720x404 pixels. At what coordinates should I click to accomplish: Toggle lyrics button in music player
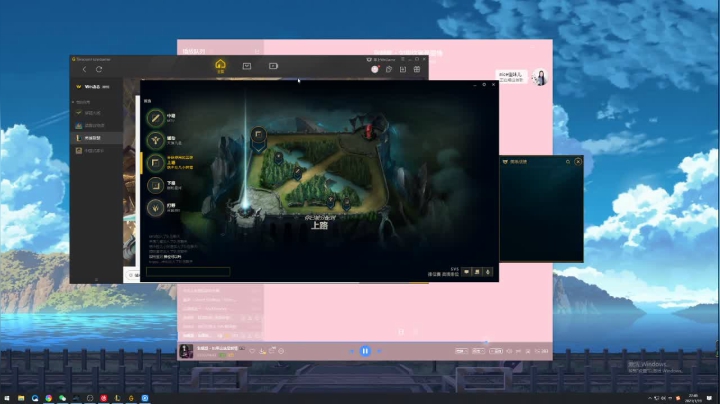pyautogui.click(x=496, y=351)
